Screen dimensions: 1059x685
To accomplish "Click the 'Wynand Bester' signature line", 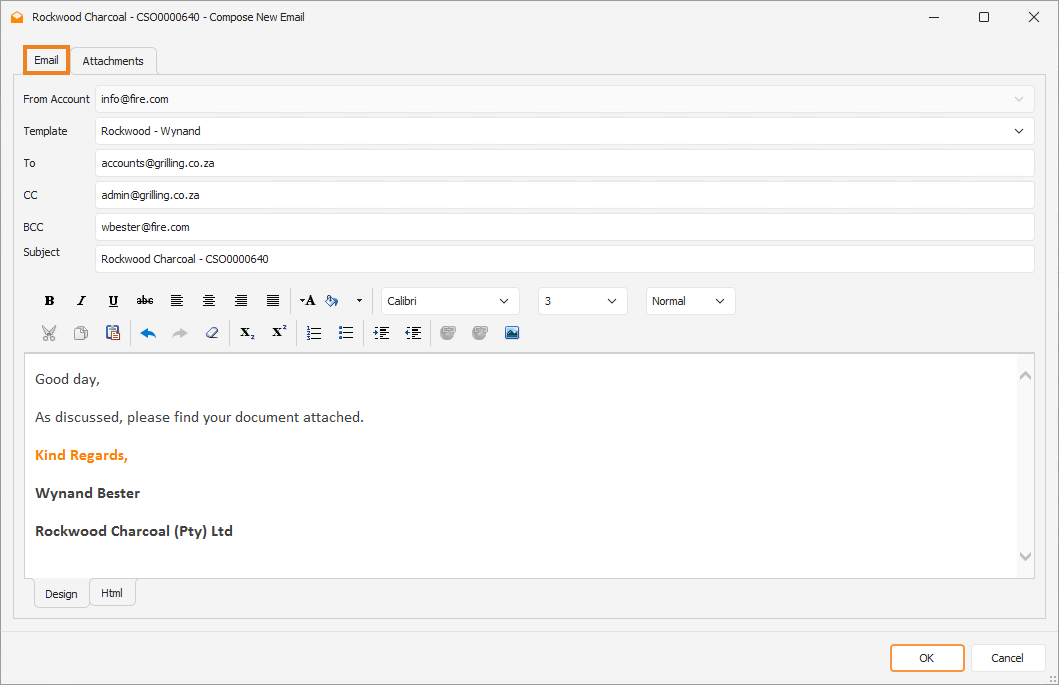I will click(88, 493).
